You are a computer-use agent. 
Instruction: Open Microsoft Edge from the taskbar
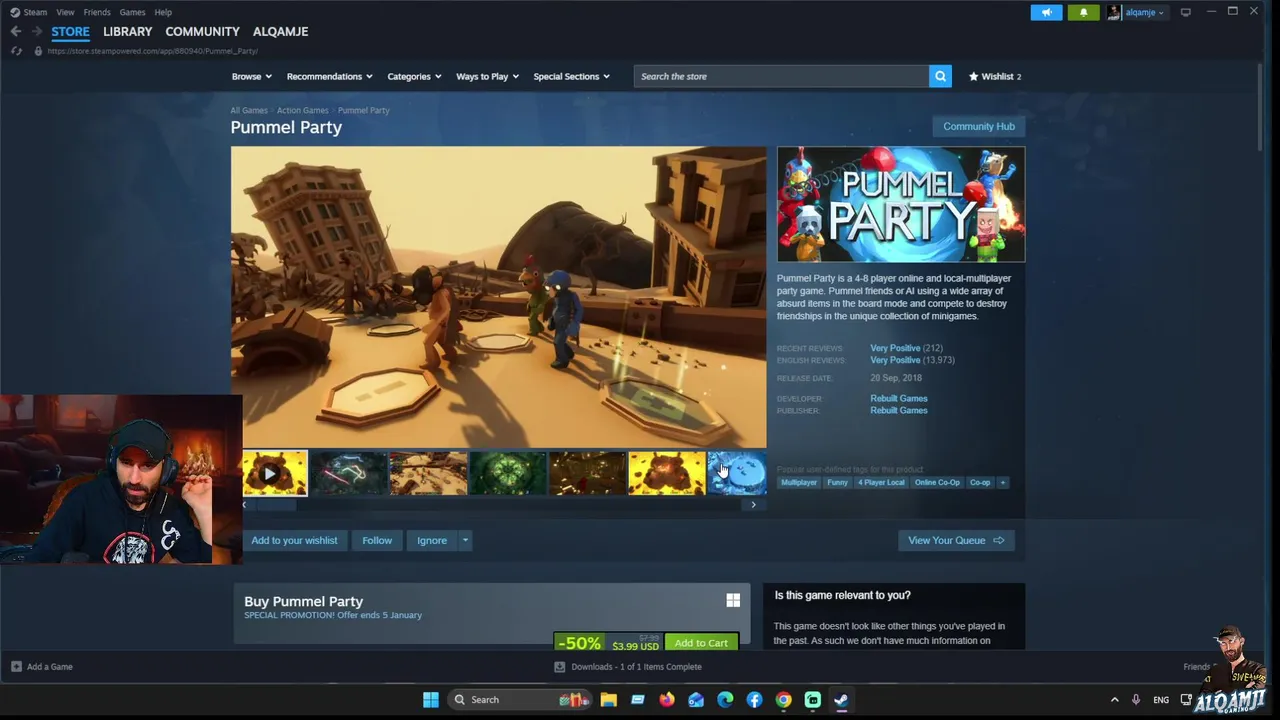pos(725,699)
